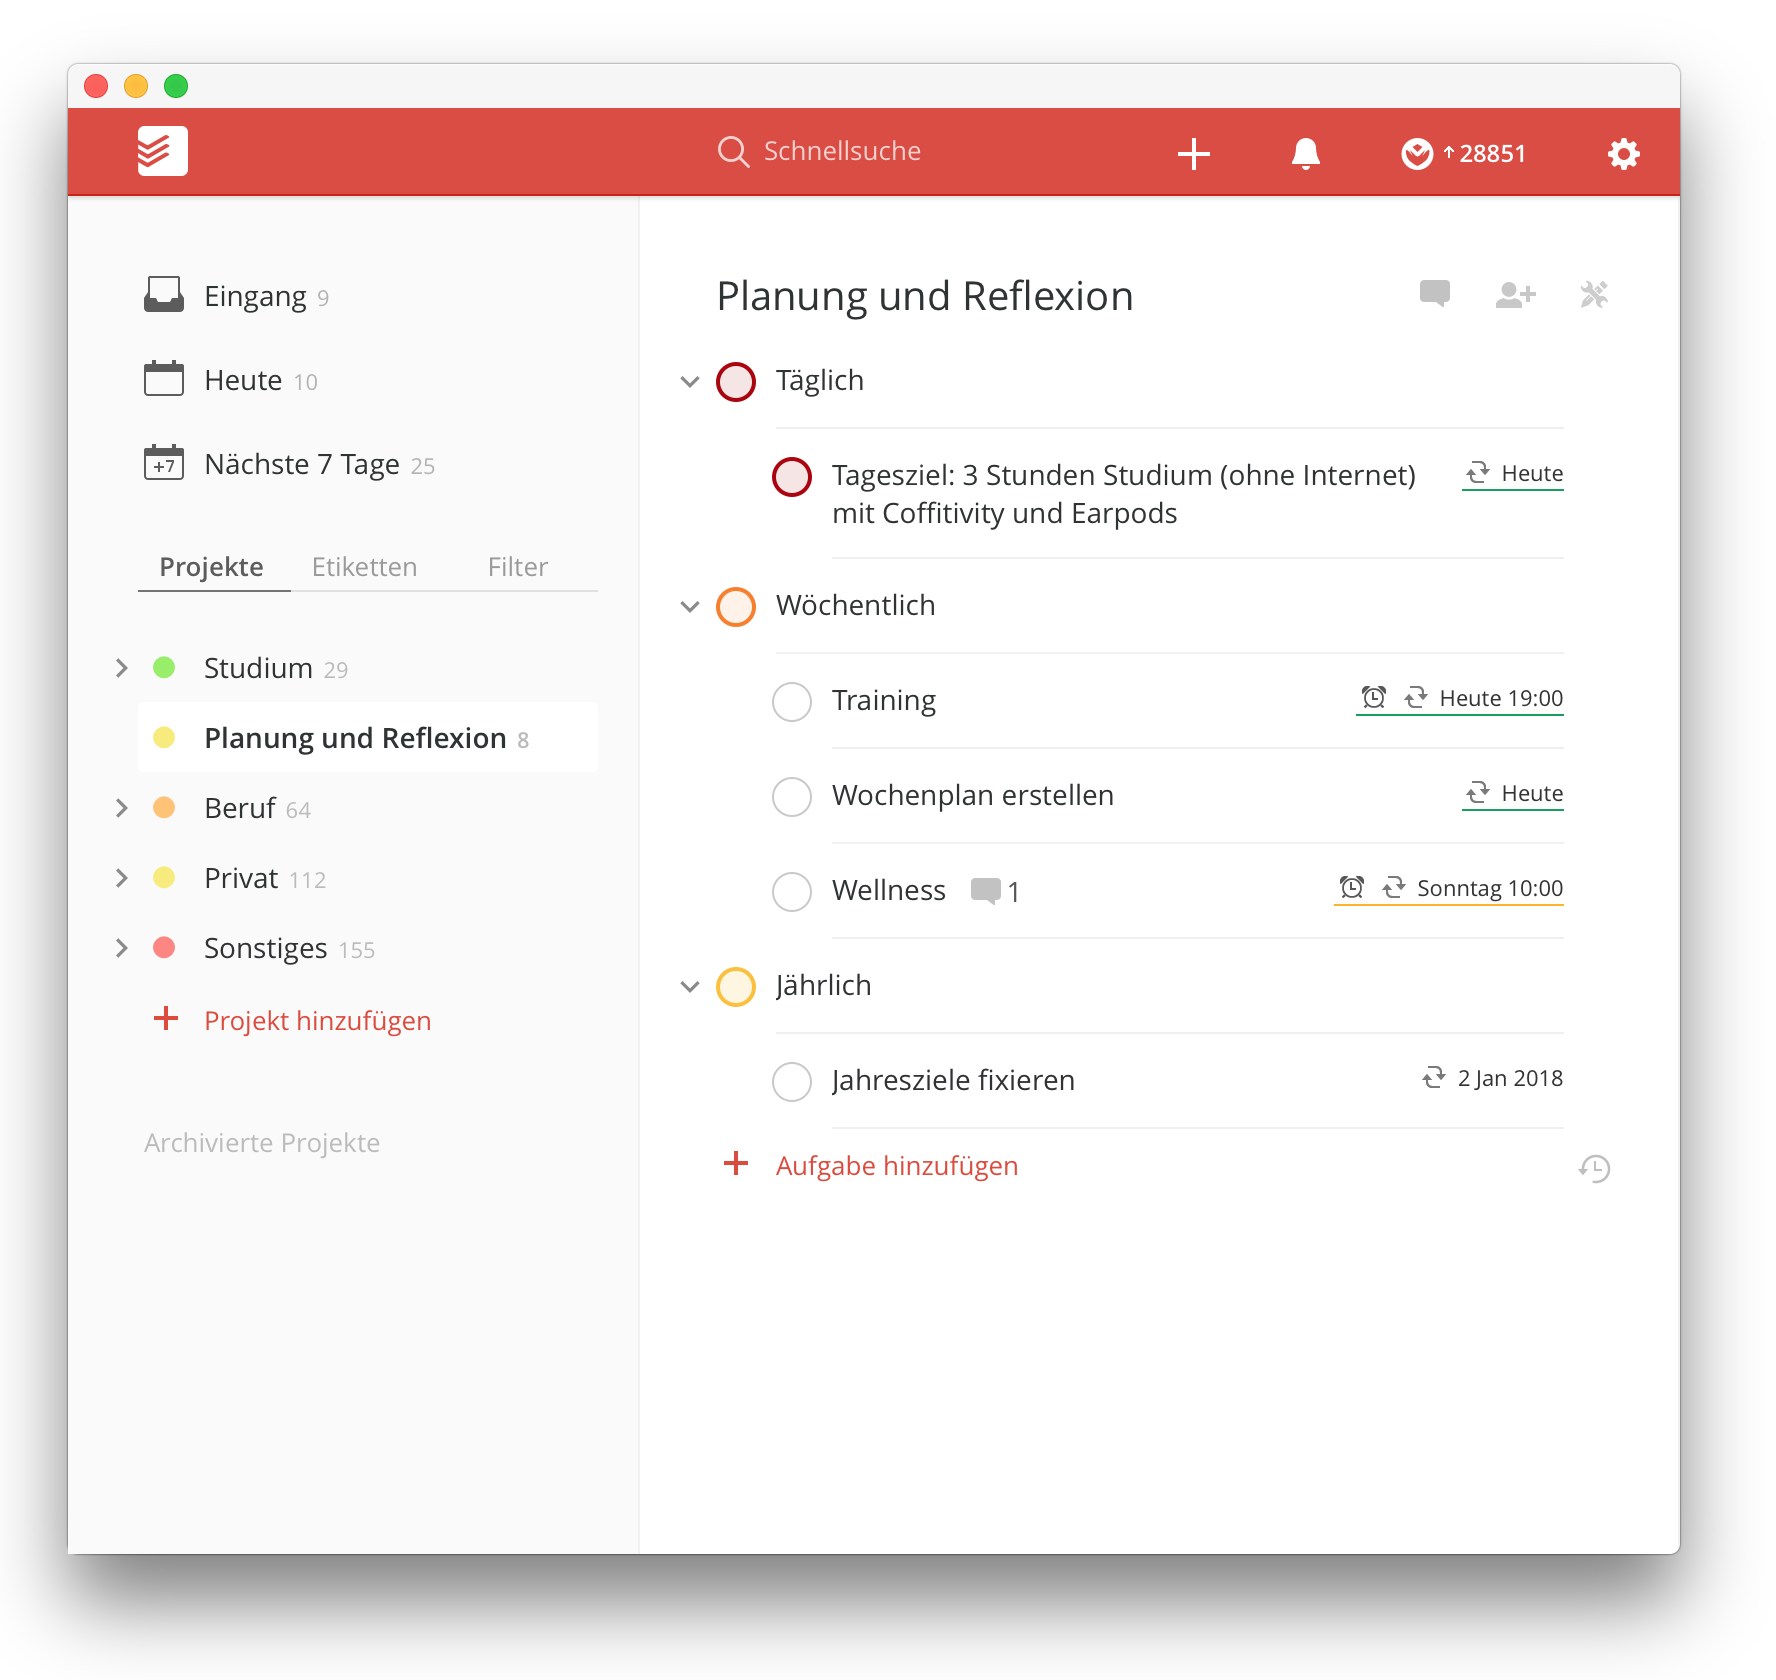Image resolution: width=1776 pixels, height=1680 pixels.
Task: Collapse the Täglich section
Action: (x=690, y=381)
